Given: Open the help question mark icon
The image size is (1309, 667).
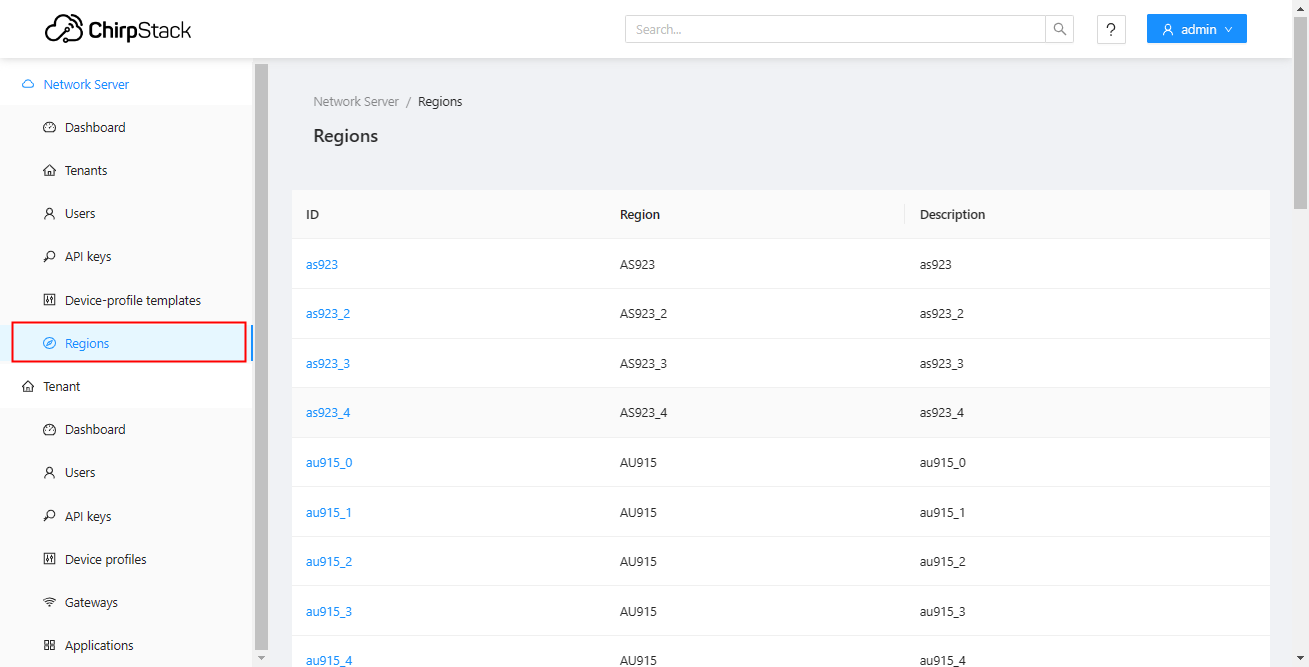Looking at the screenshot, I should pos(1111,30).
